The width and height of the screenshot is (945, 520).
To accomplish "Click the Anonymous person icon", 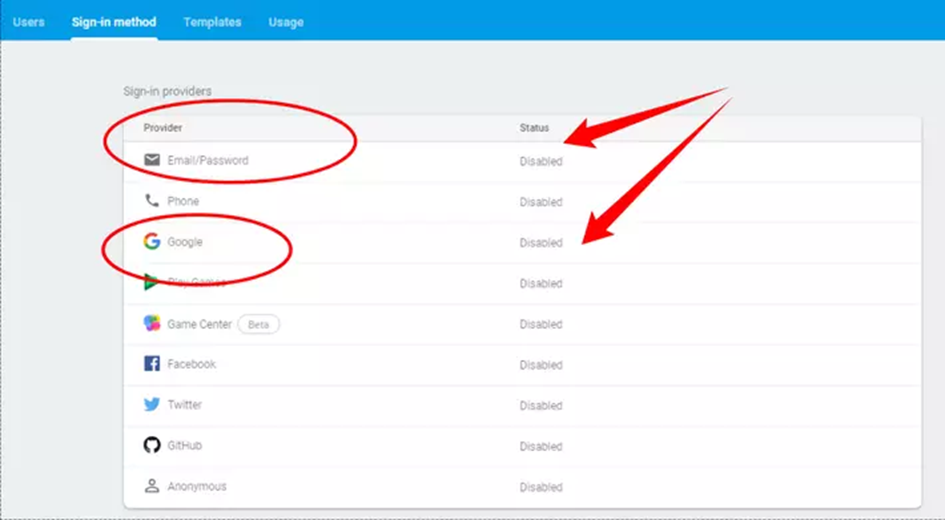I will click(x=152, y=486).
